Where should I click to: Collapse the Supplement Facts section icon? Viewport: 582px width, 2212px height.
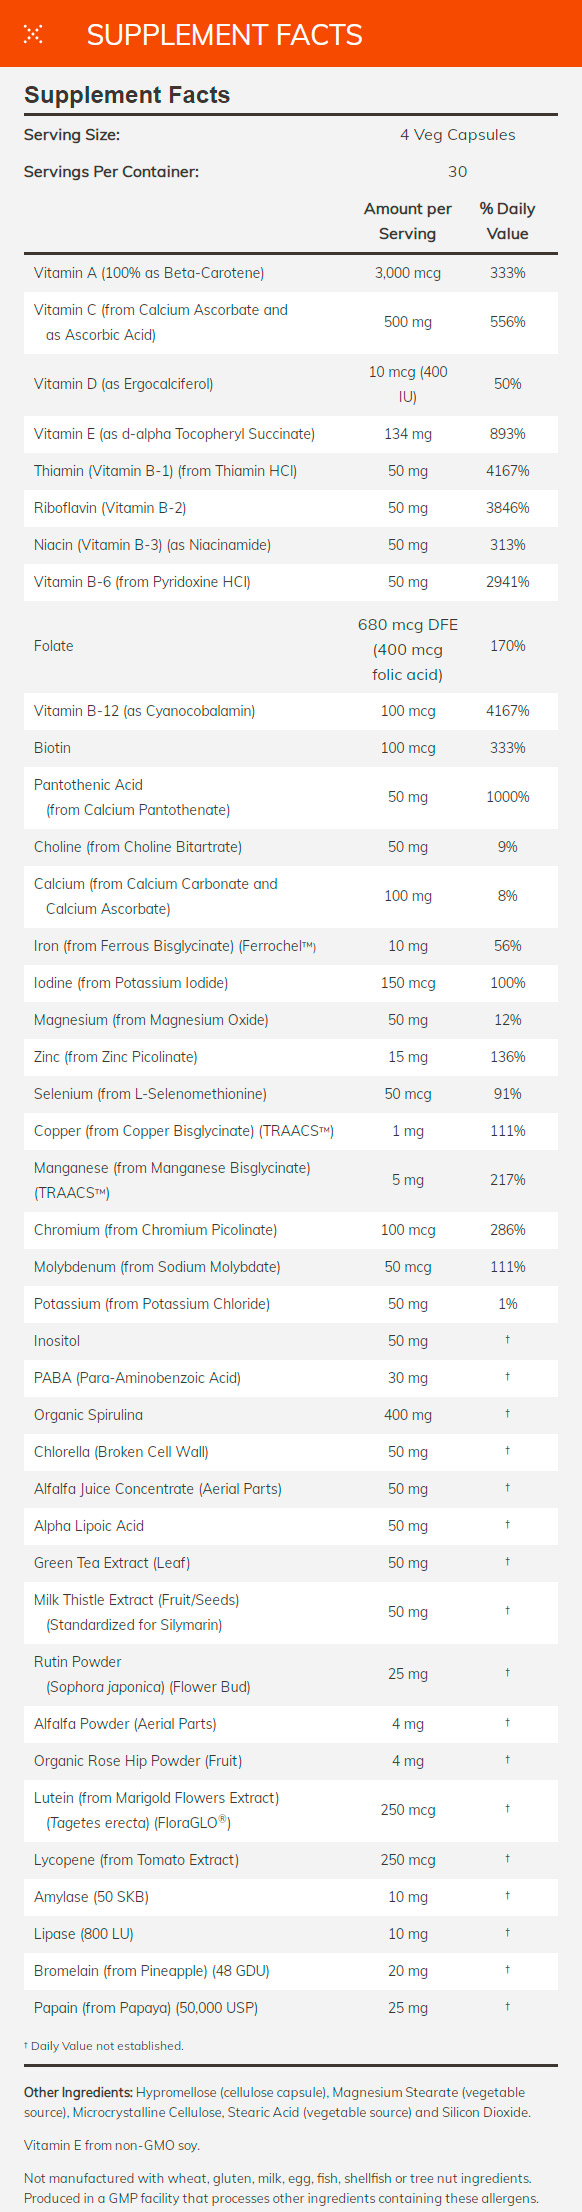[33, 35]
